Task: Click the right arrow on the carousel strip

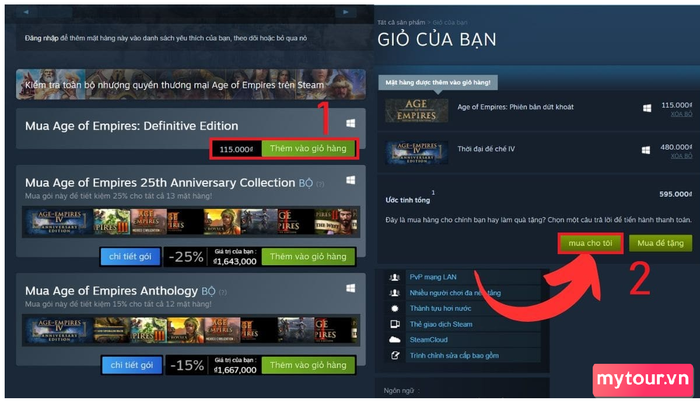Action: click(346, 12)
